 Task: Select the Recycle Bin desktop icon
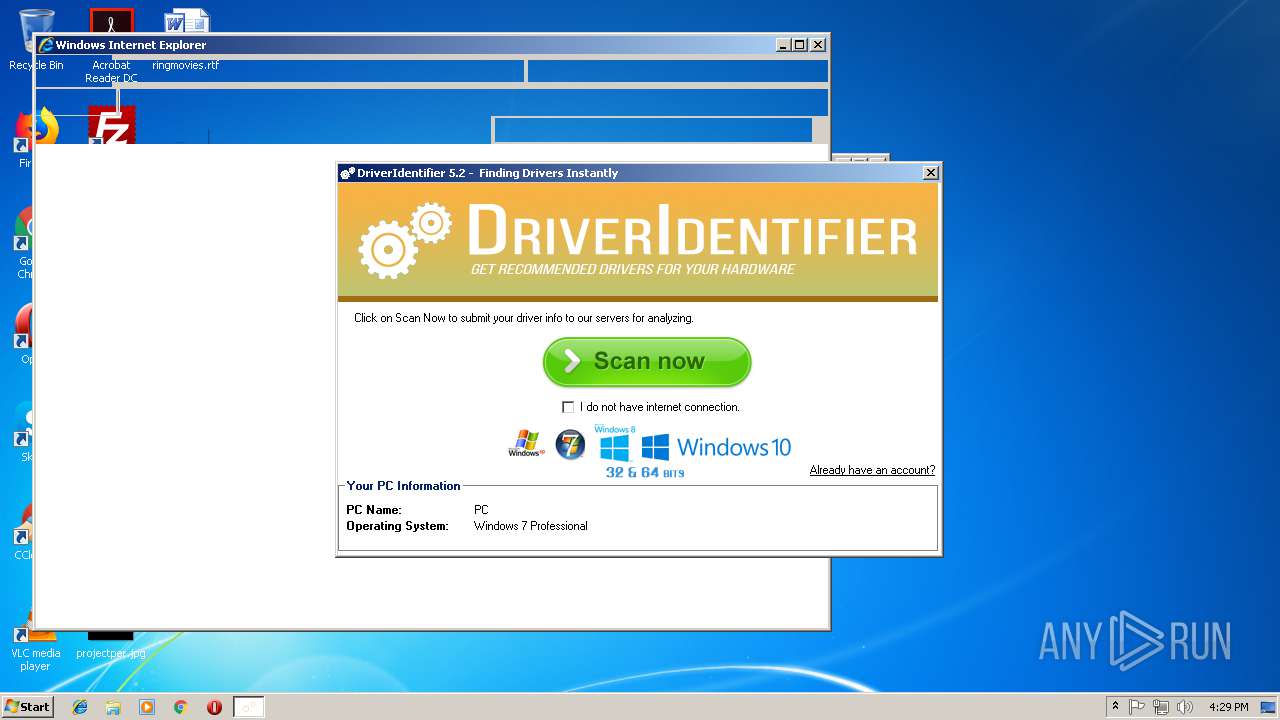coord(36,40)
